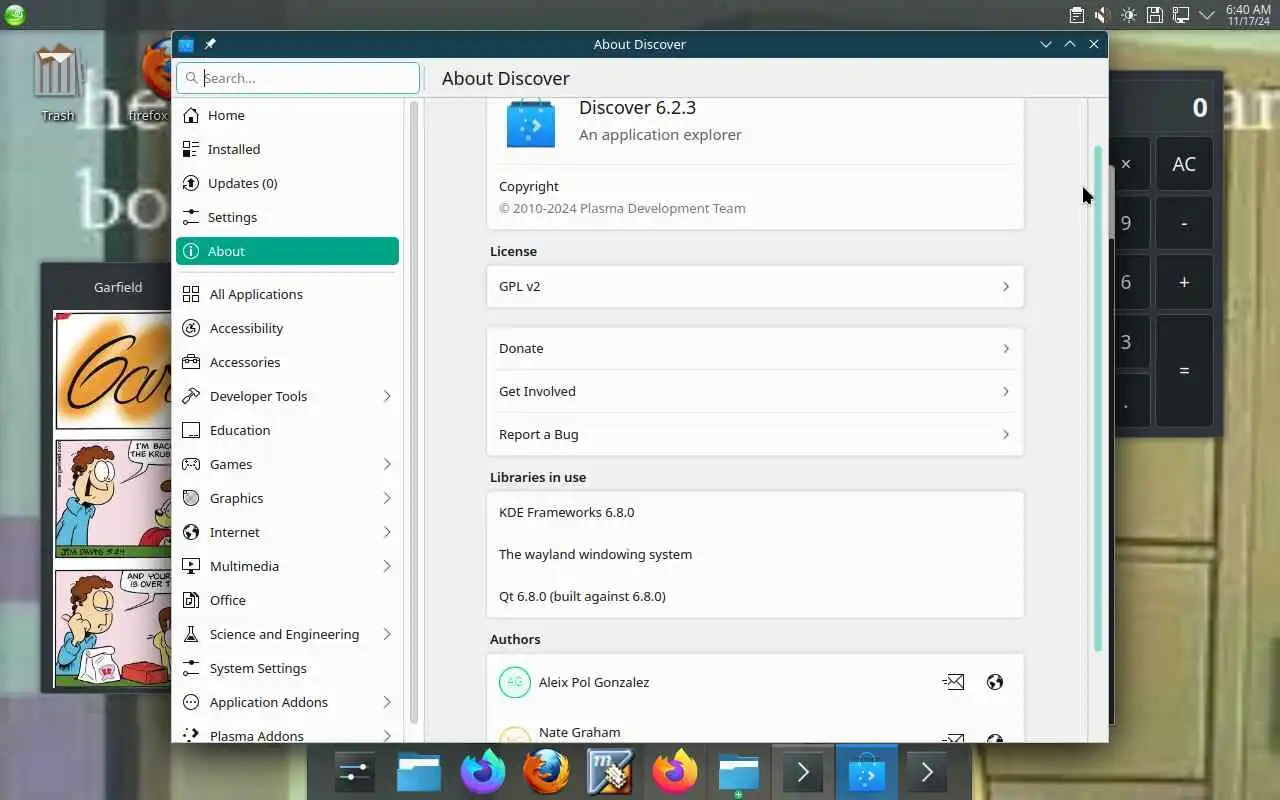
Task: Open the GPL v2 license details
Action: point(755,286)
